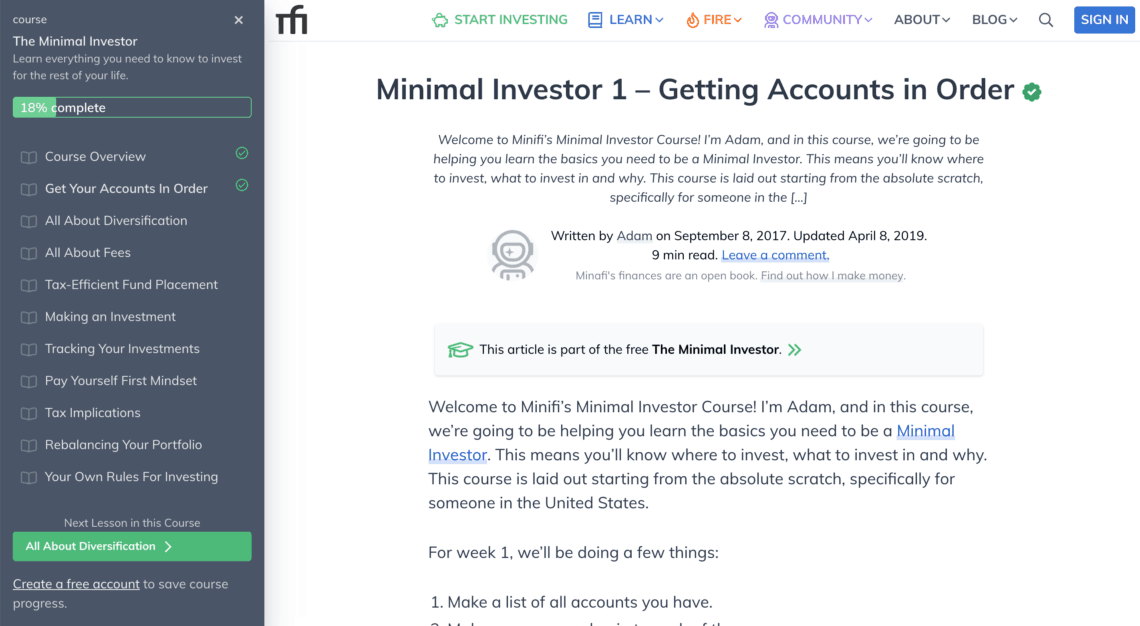Toggle Get Your Accounts In Order checkmark
This screenshot has height=626, width=1140.
pyautogui.click(x=242, y=186)
